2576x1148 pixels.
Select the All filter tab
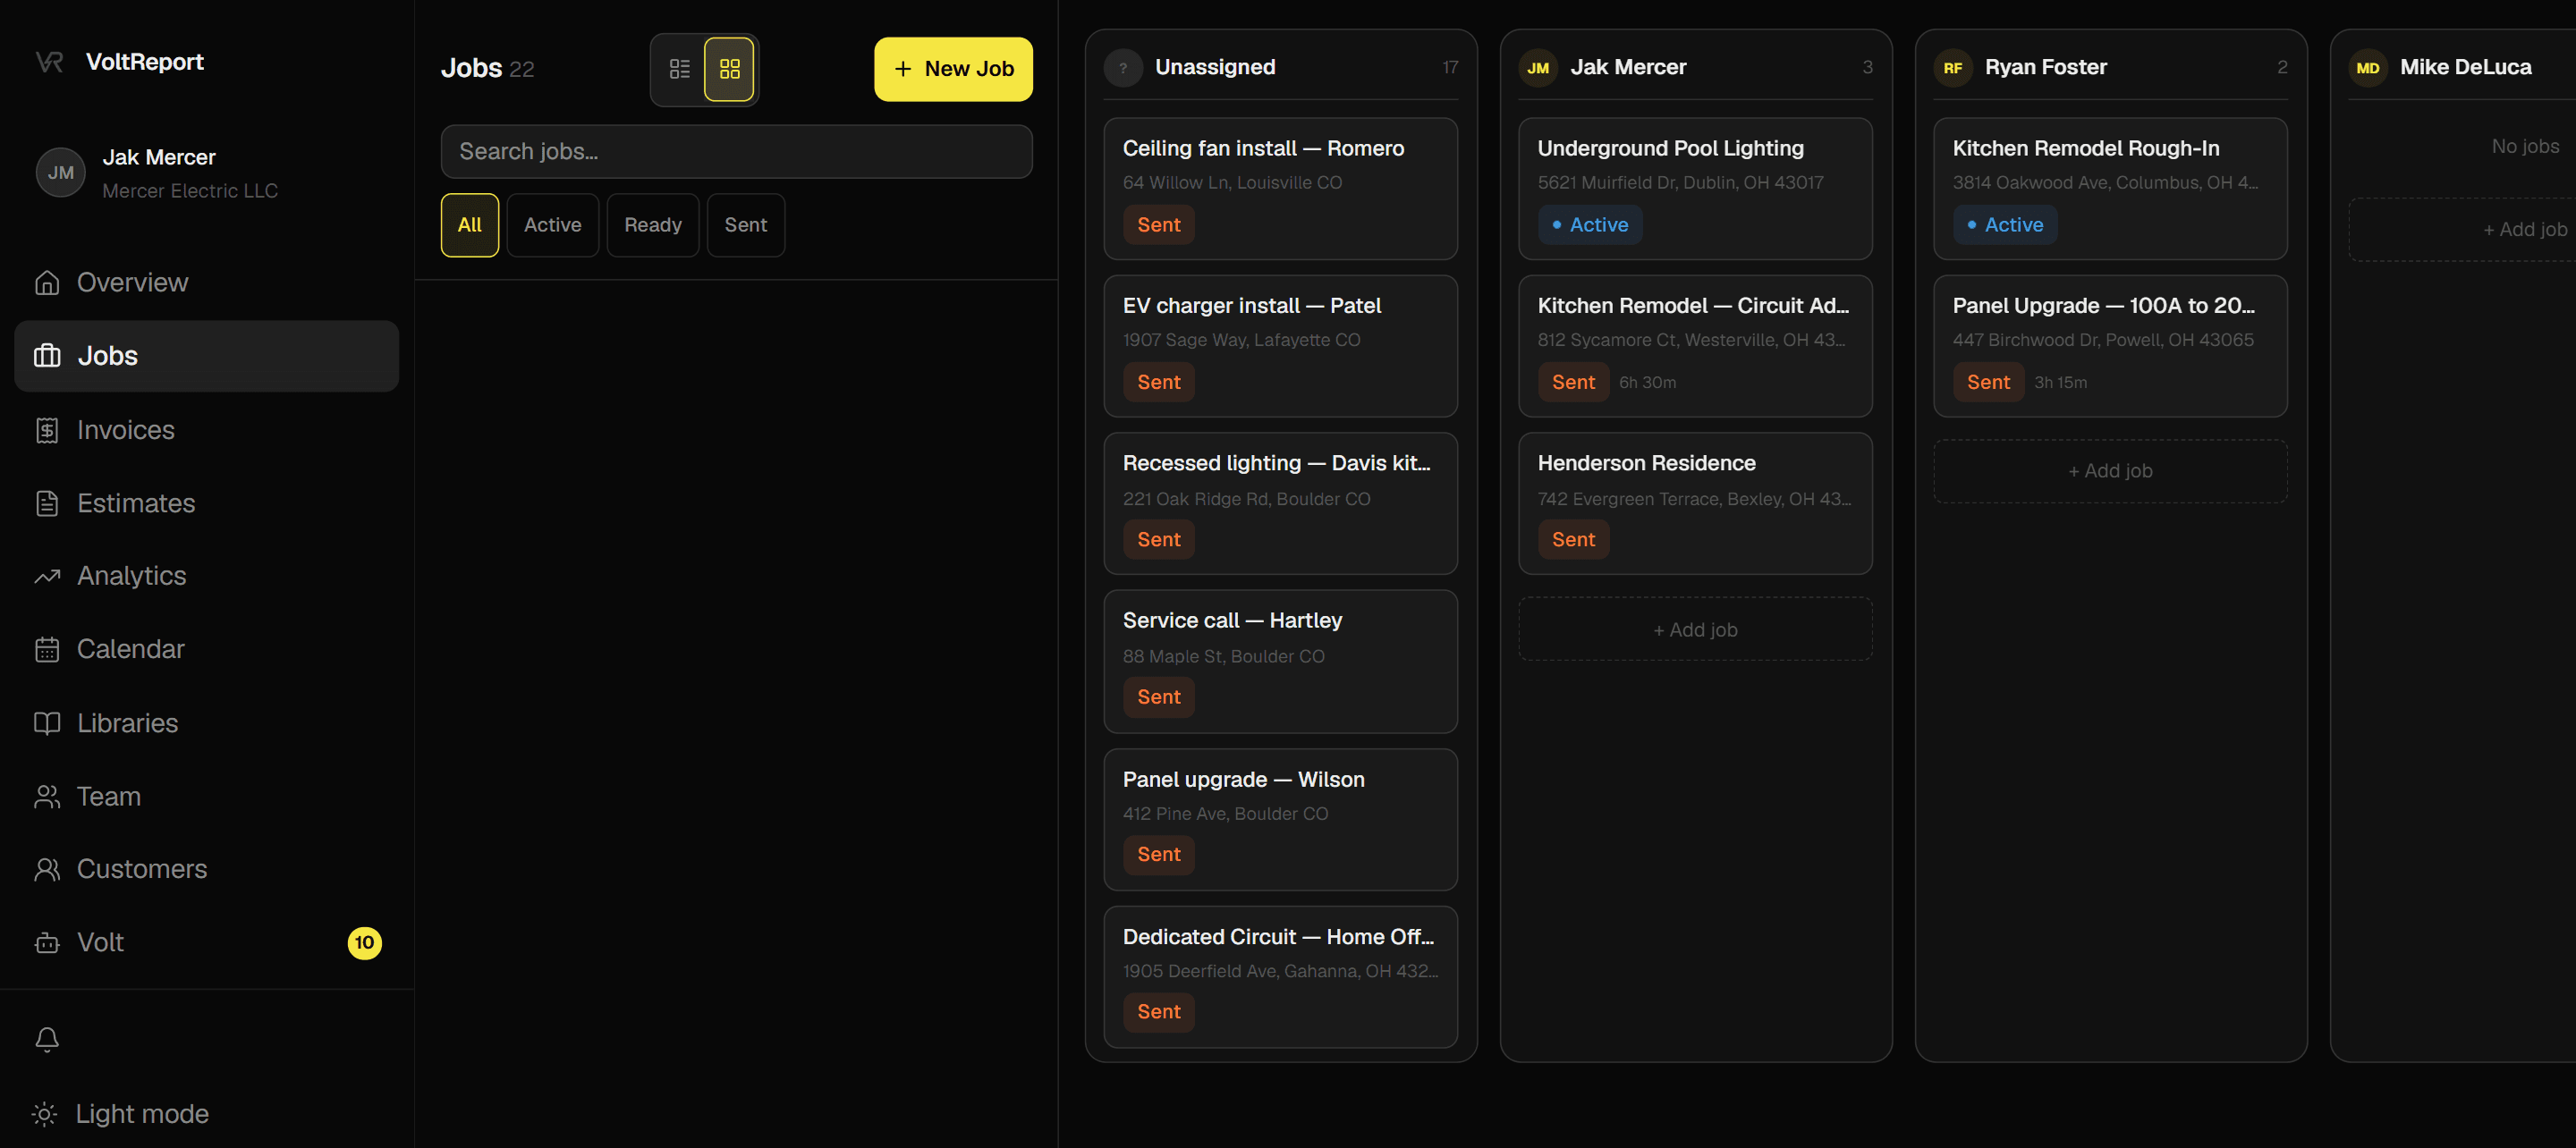[470, 225]
